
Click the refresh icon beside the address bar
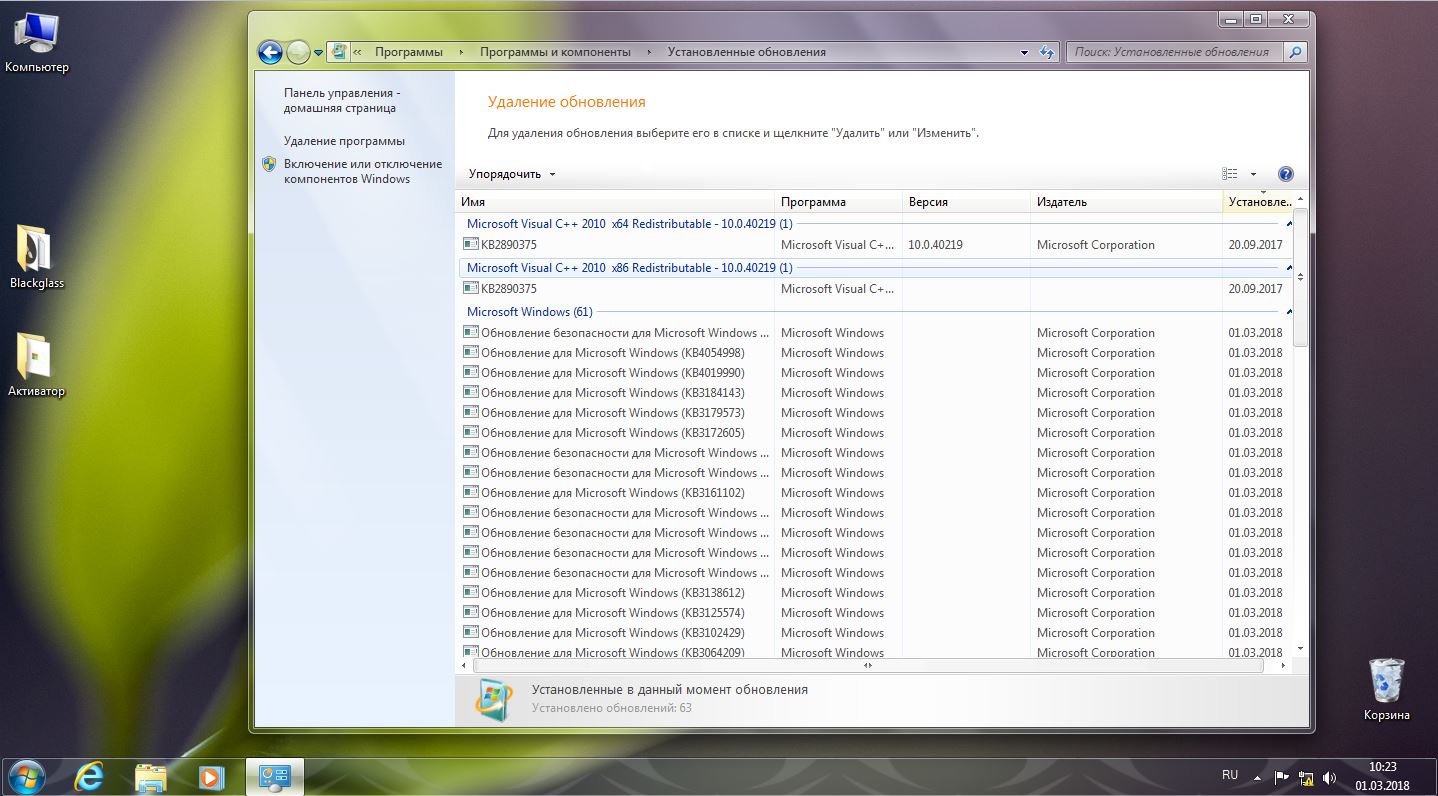pos(1047,53)
